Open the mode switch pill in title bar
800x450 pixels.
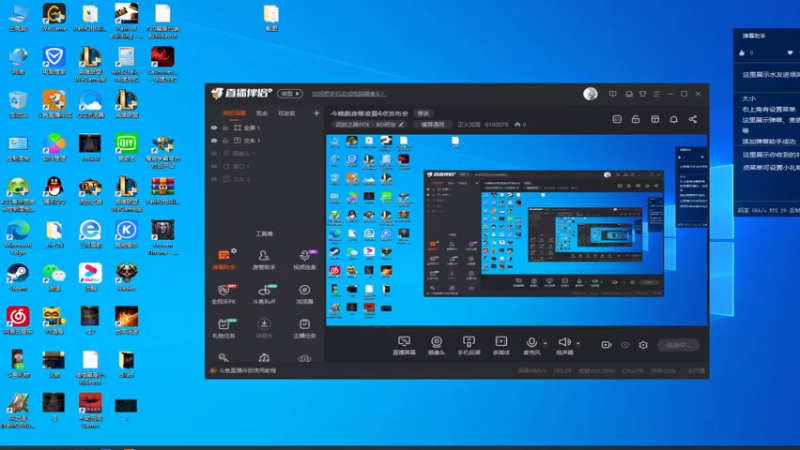(x=290, y=94)
